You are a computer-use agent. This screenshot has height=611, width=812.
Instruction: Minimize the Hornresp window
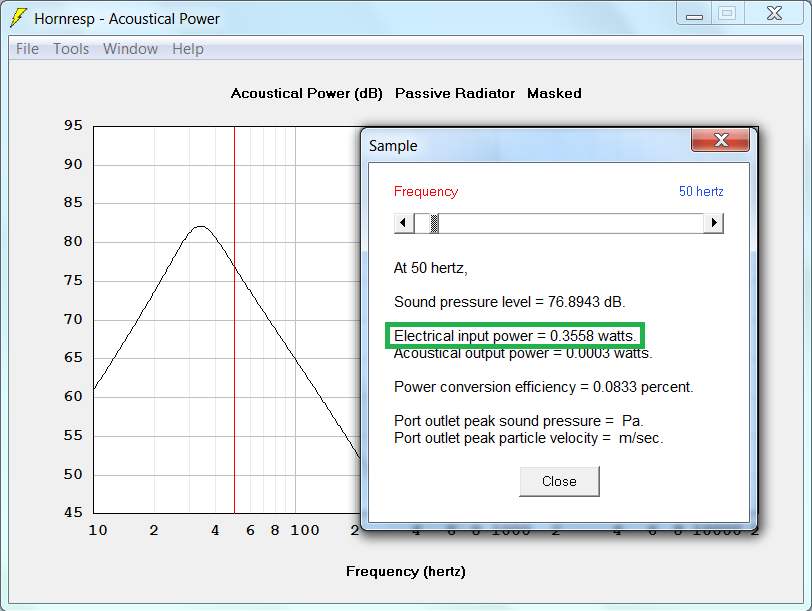point(694,14)
